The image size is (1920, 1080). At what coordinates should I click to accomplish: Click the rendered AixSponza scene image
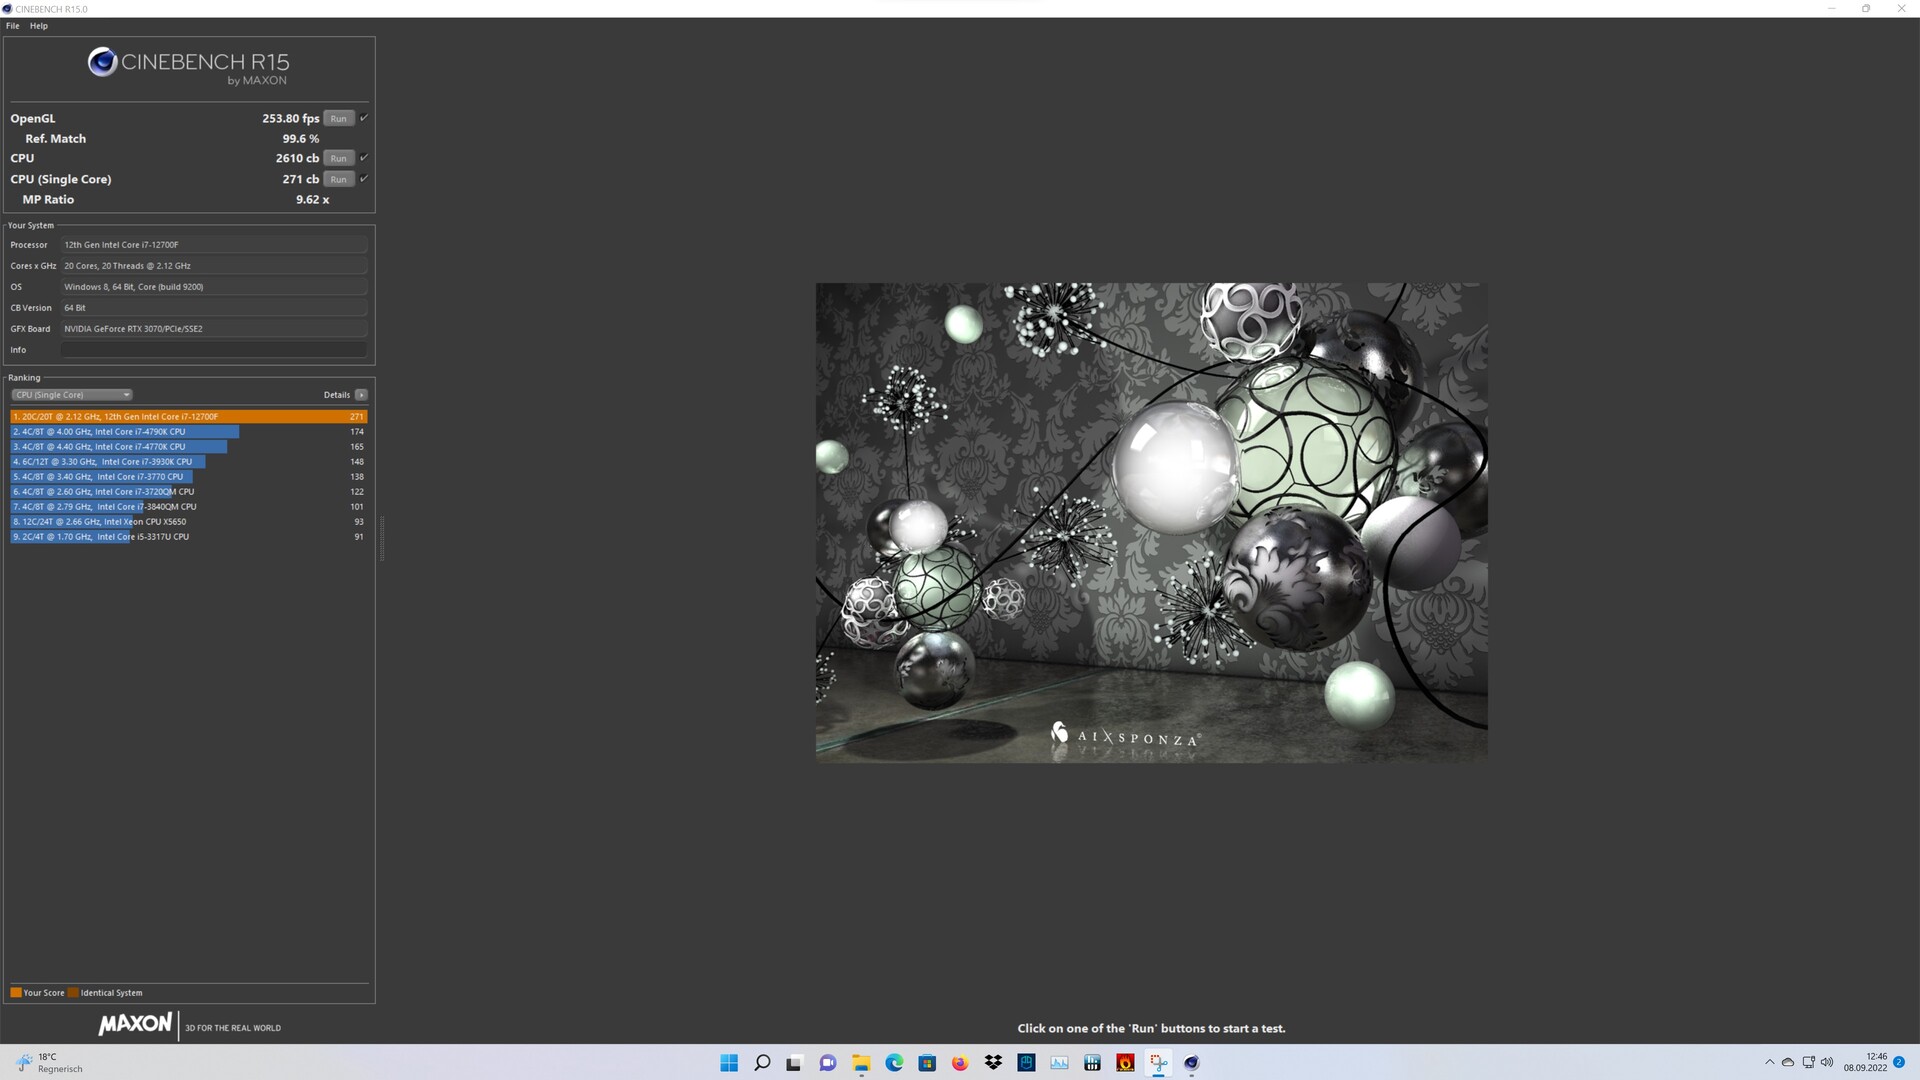coord(1151,522)
